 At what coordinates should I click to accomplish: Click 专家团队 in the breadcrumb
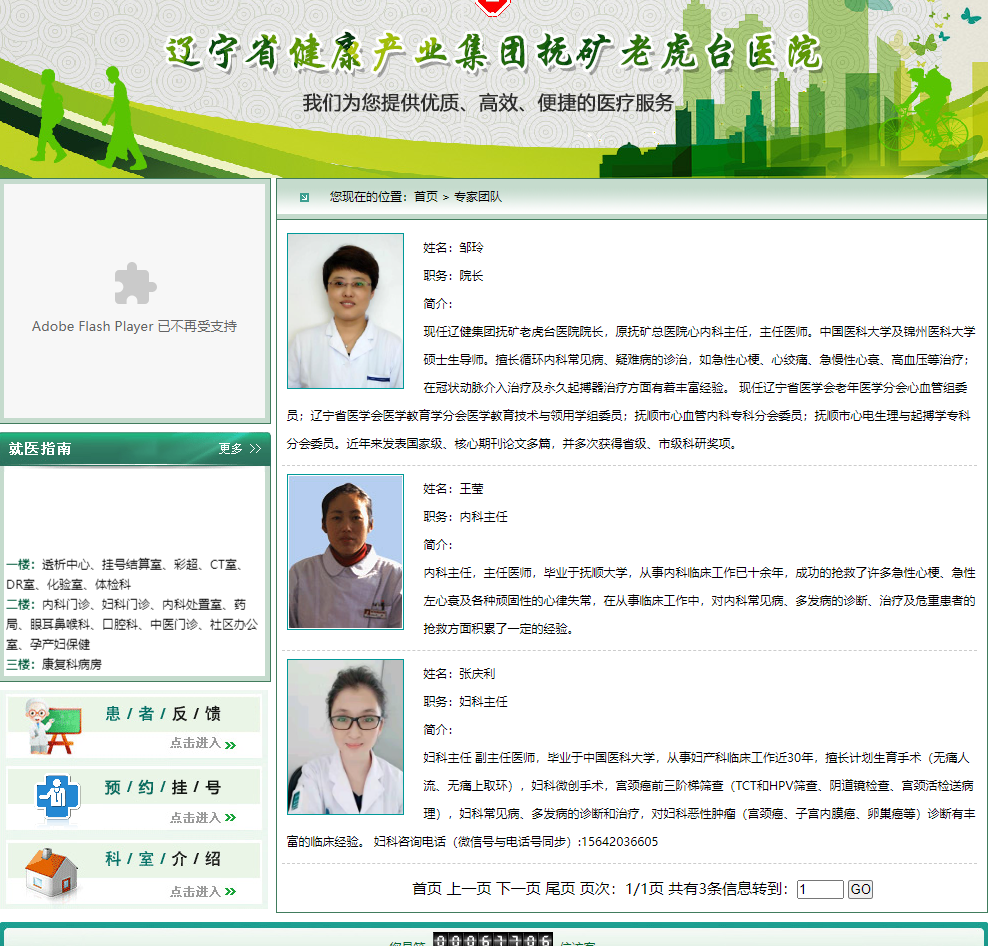pos(478,197)
